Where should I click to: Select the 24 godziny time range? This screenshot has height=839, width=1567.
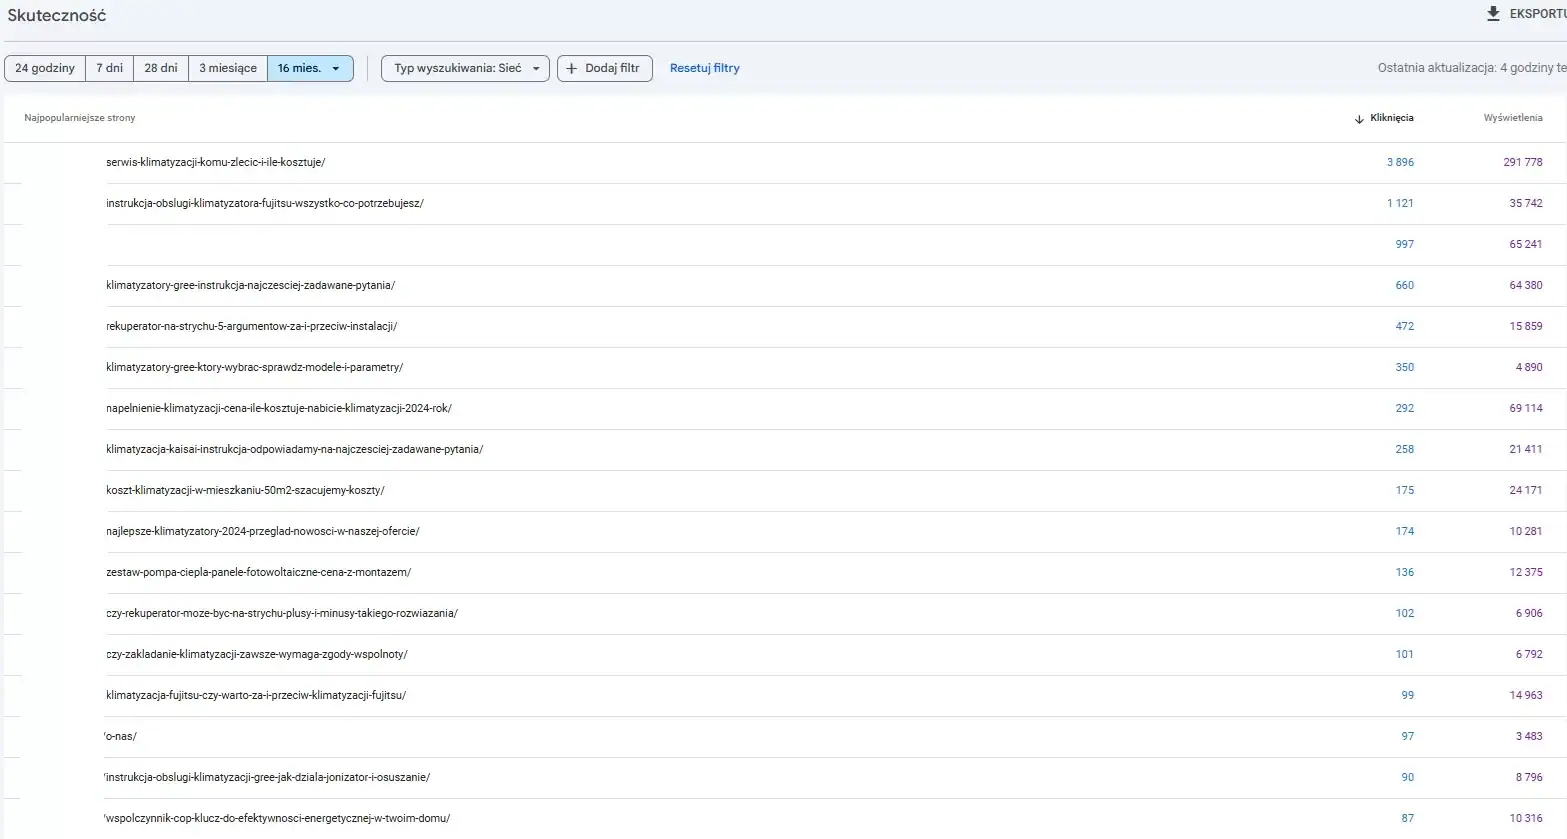coord(45,68)
